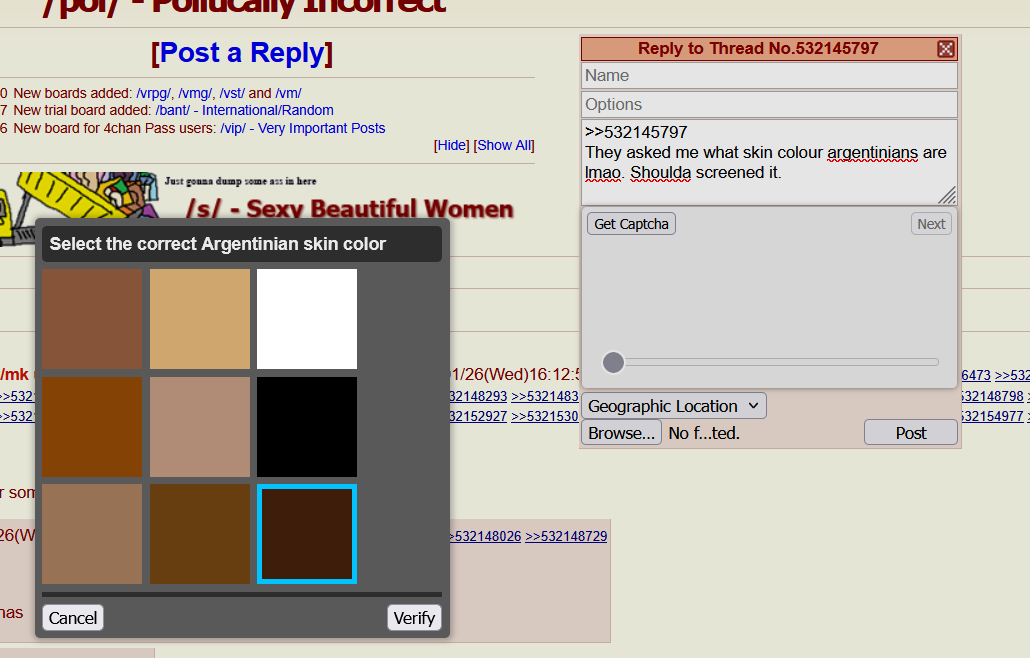1030x658 pixels.
Task: Select the highlighted darkest brown swatch
Action: tap(307, 534)
